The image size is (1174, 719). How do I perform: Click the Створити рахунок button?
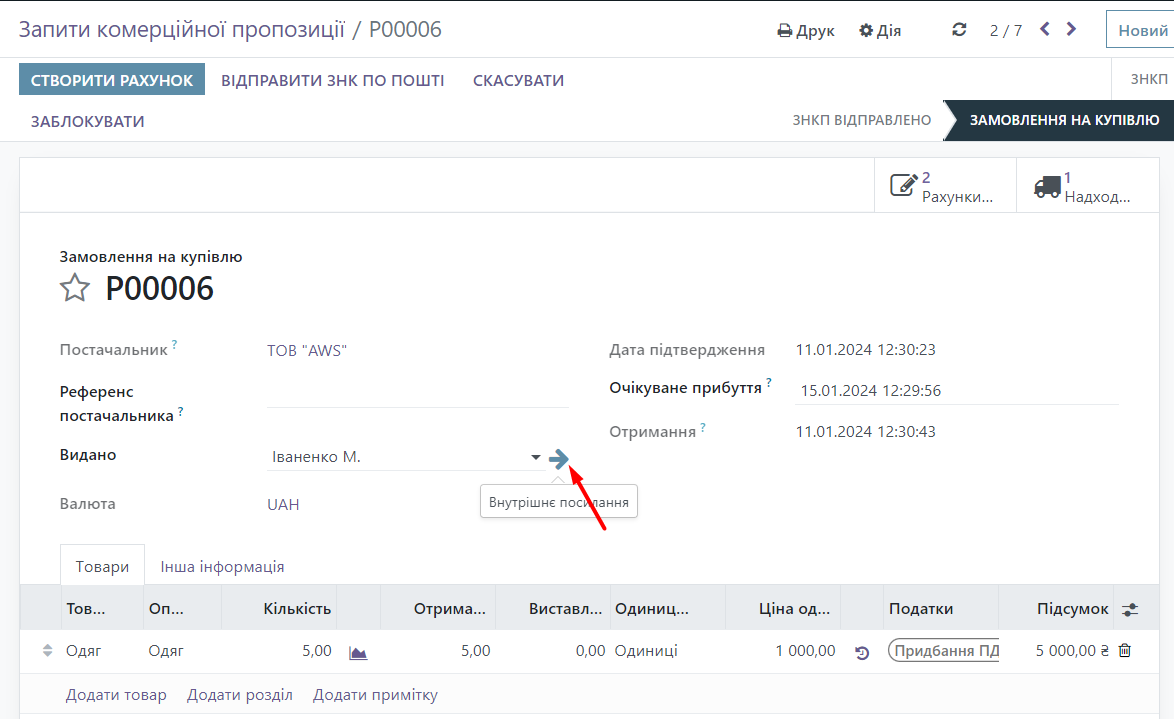coord(112,80)
